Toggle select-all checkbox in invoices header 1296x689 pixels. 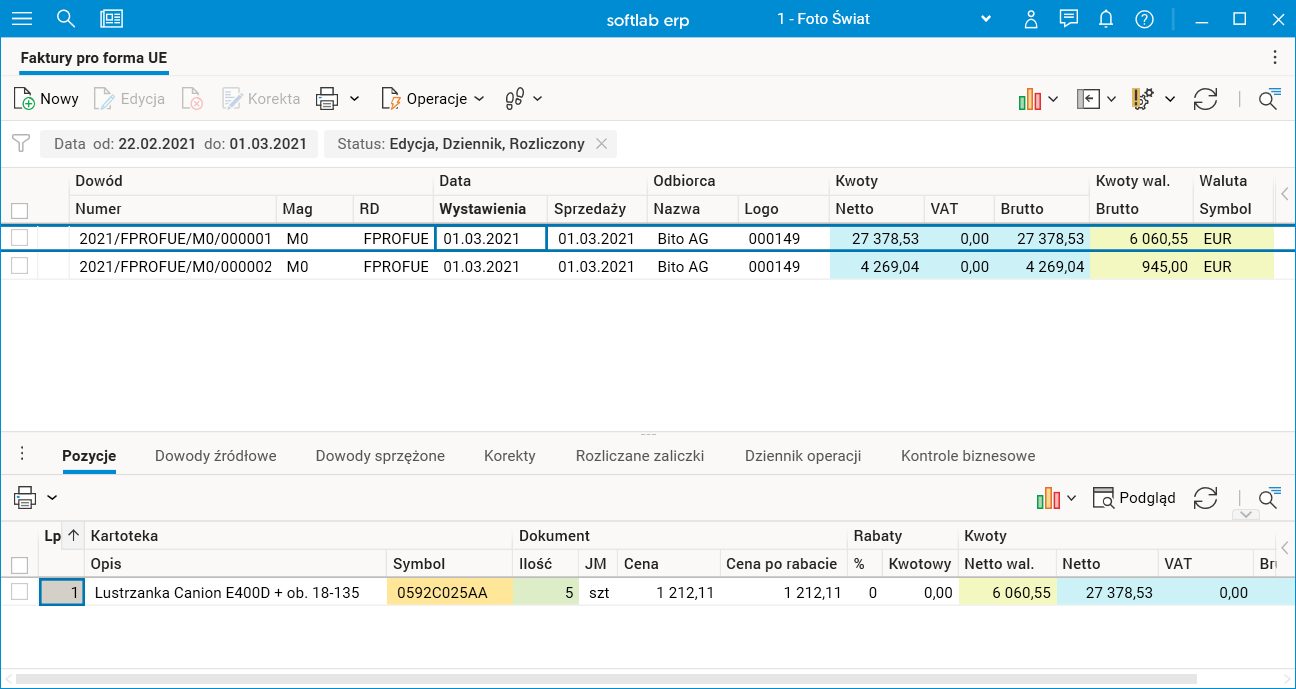tap(19, 210)
